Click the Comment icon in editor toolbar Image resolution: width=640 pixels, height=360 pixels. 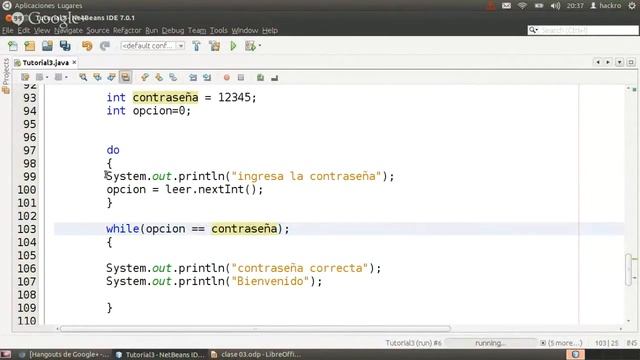260,77
